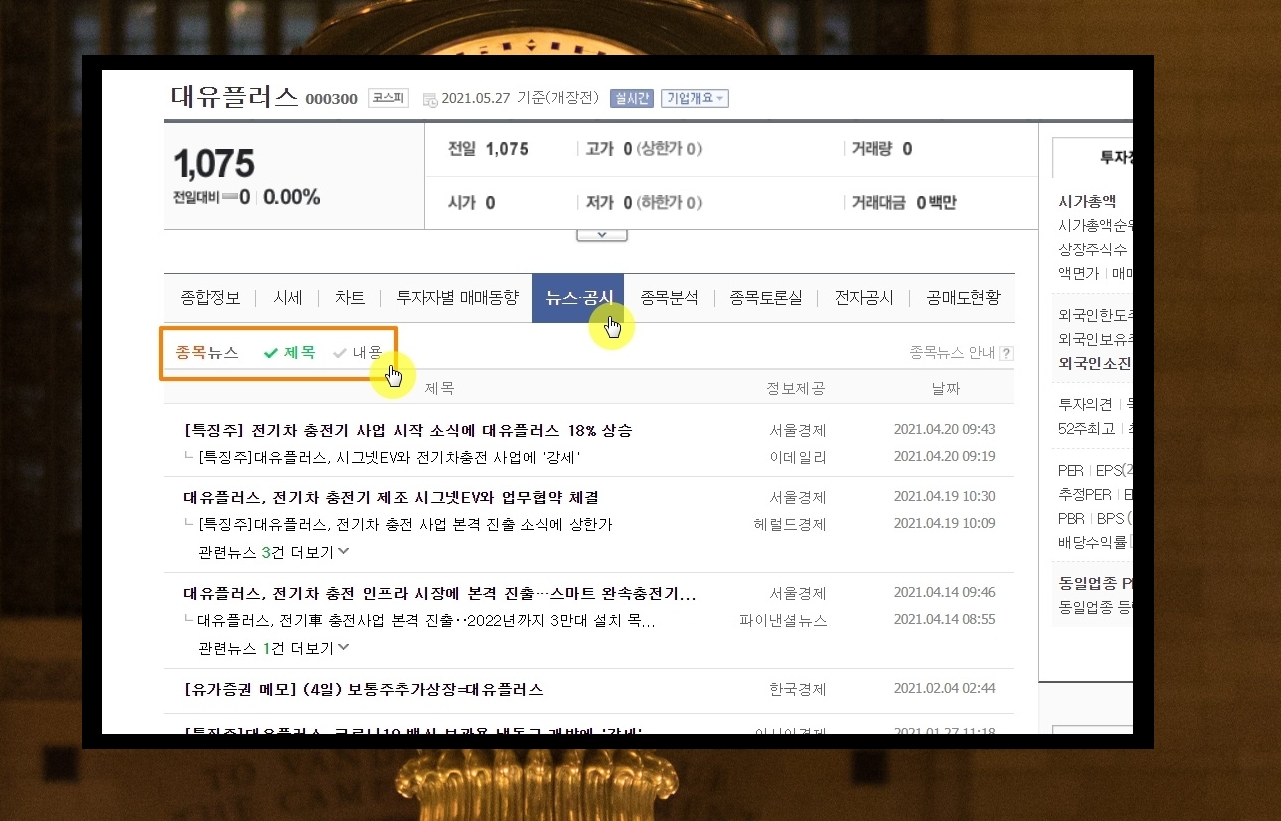
Task: Click 외국인소진 in the side panel
Action: click(1095, 363)
